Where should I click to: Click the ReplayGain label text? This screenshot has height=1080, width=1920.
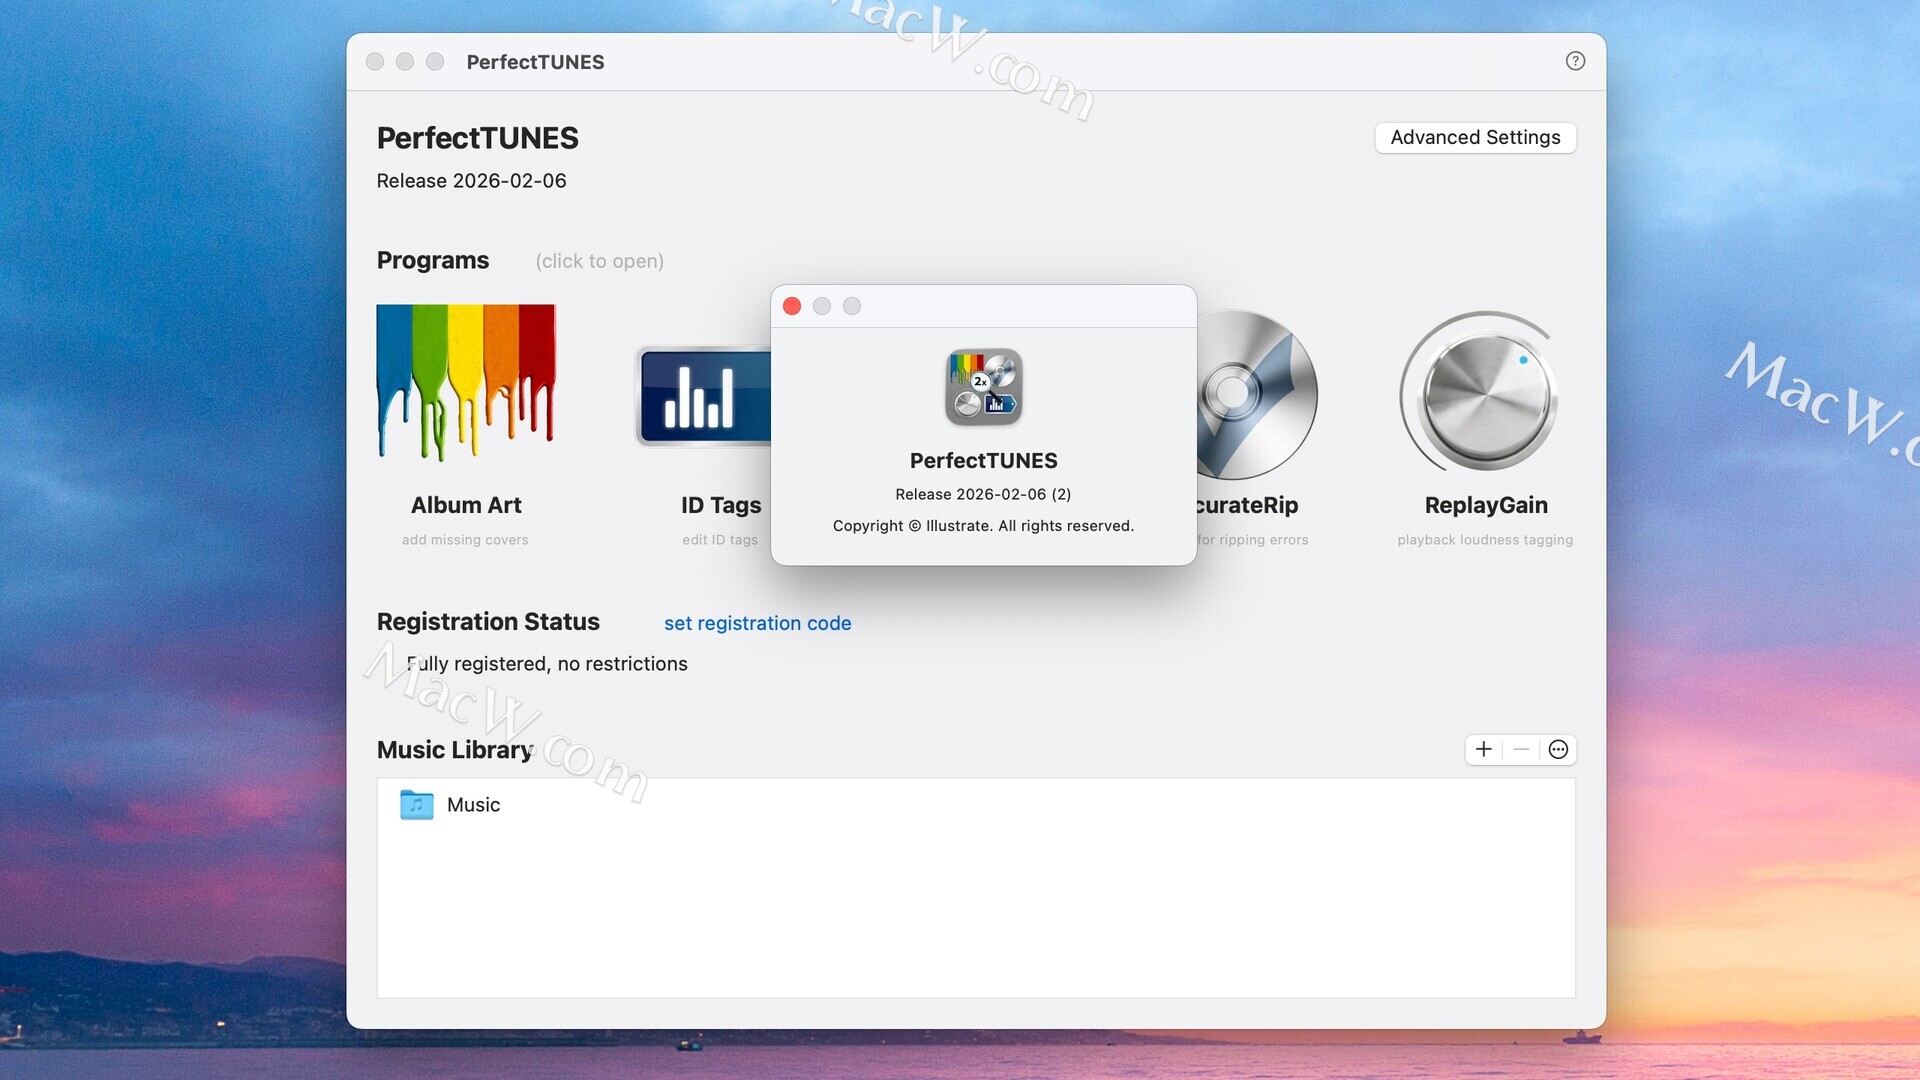(1485, 506)
